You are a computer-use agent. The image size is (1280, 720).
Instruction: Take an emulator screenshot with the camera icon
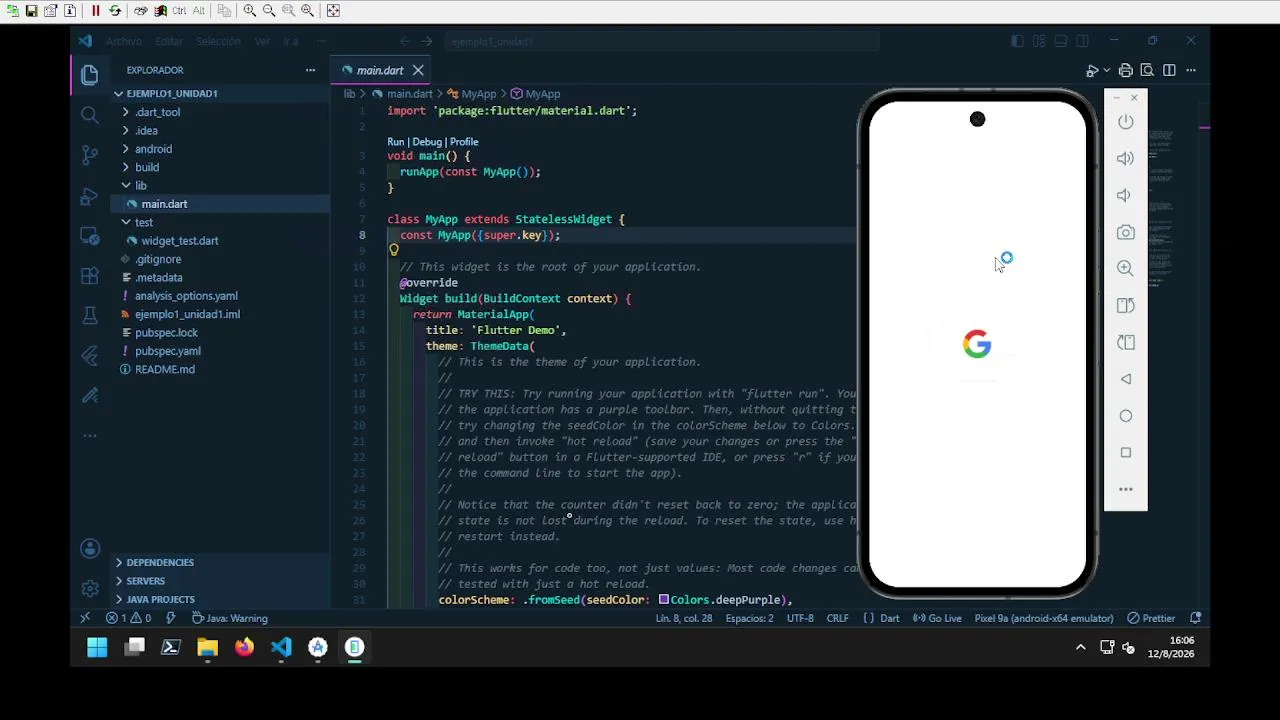coord(1126,232)
